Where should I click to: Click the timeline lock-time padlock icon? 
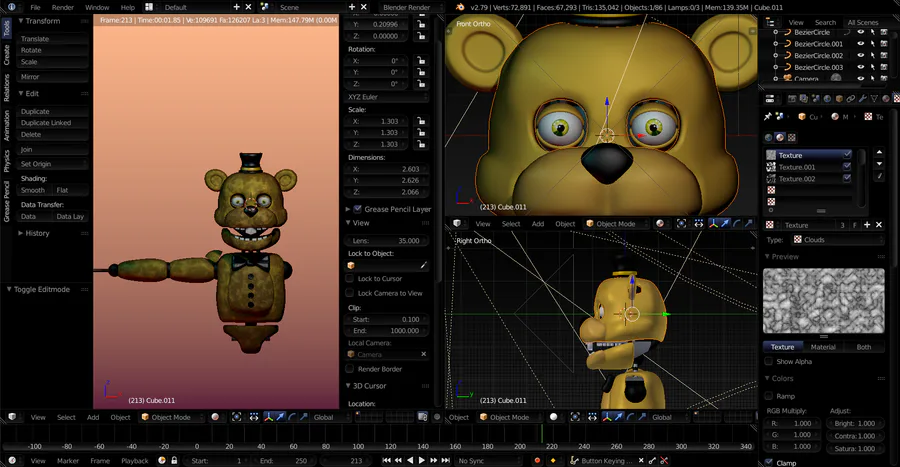coord(174,460)
